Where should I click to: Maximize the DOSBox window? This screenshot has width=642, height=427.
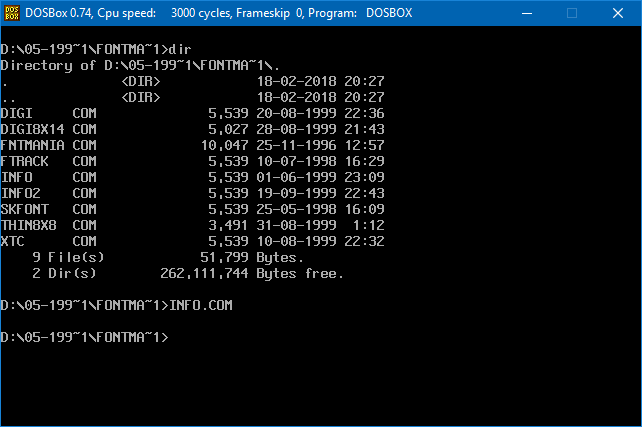pyautogui.click(x=572, y=14)
